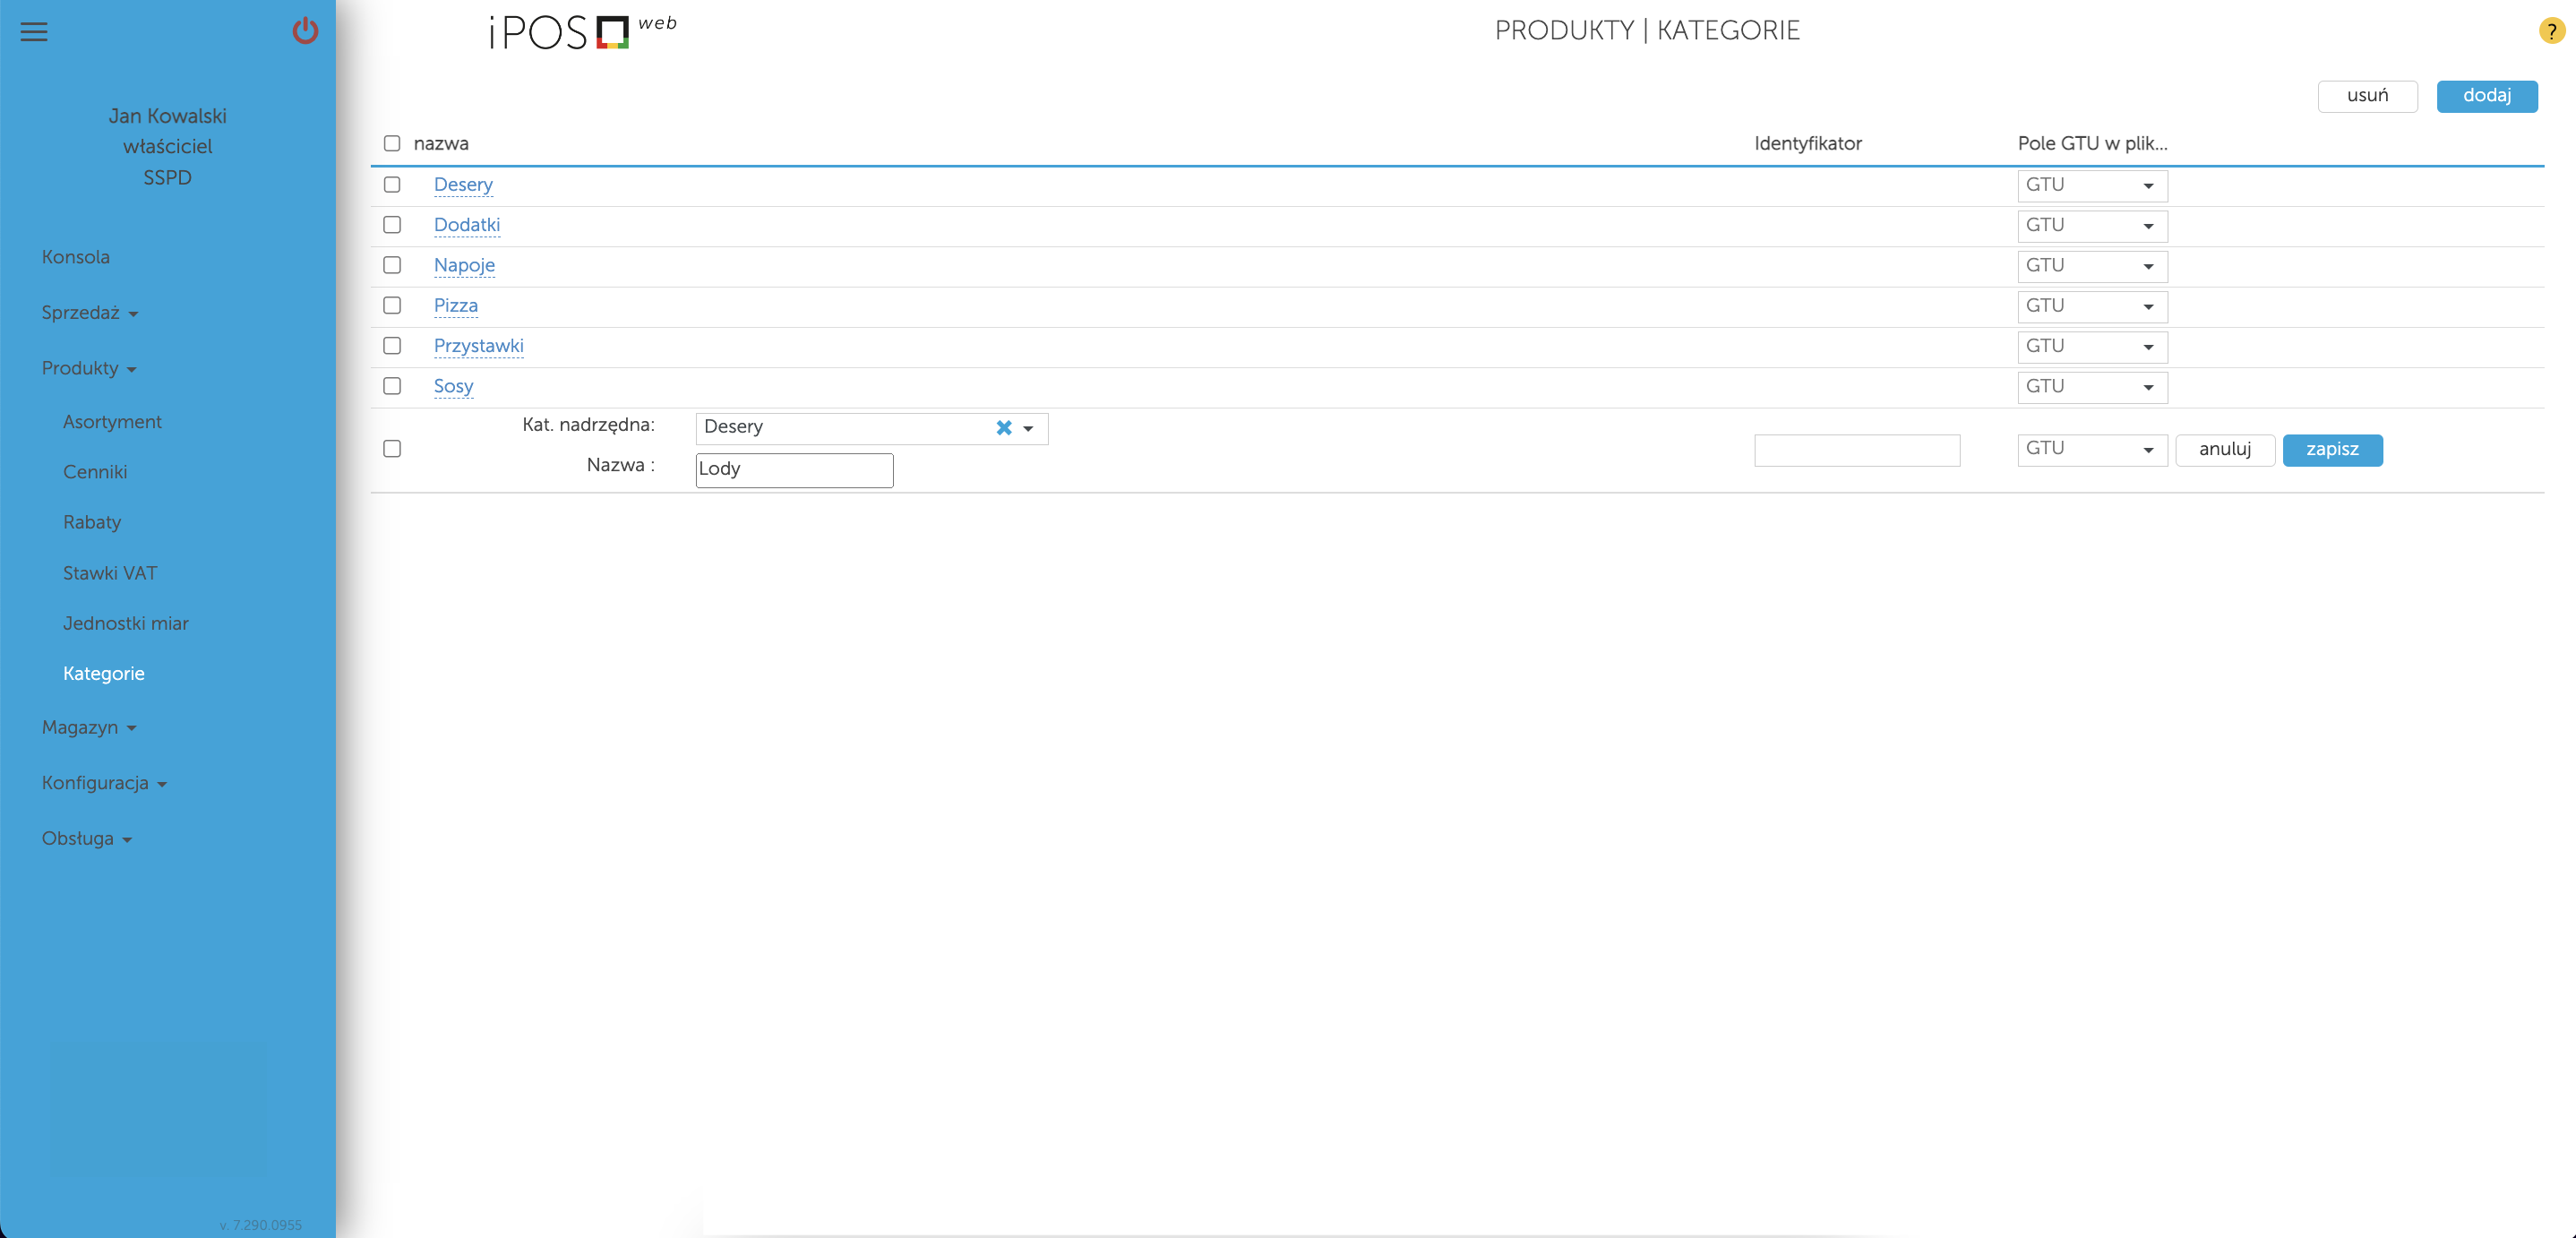
Task: Tick the Desery row checkbox
Action: point(392,185)
